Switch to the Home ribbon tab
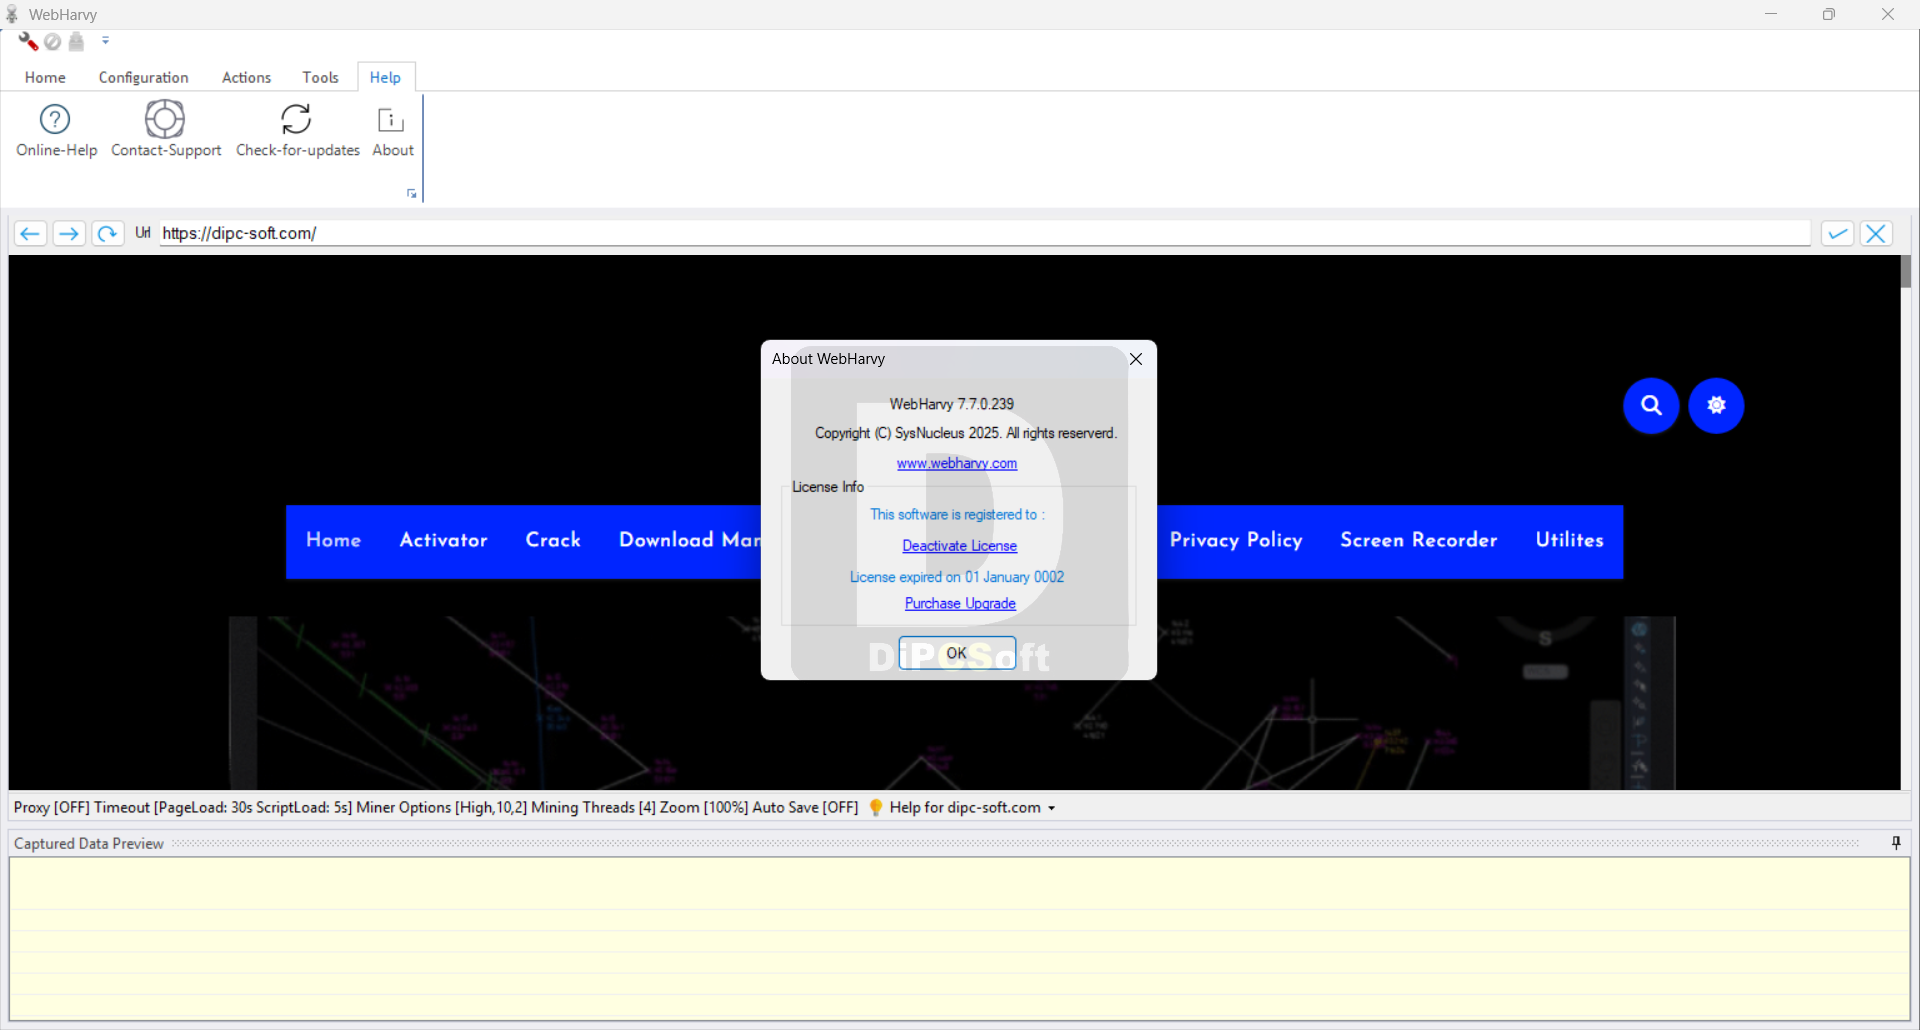Image resolution: width=1920 pixels, height=1030 pixels. click(45, 77)
